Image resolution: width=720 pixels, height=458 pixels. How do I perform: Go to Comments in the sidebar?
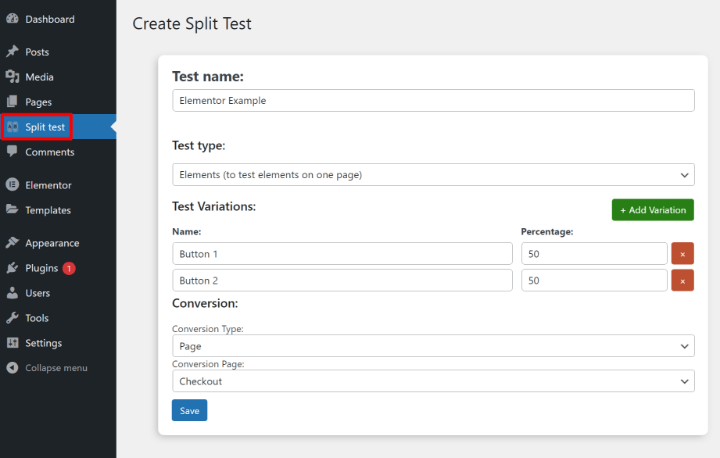49,152
